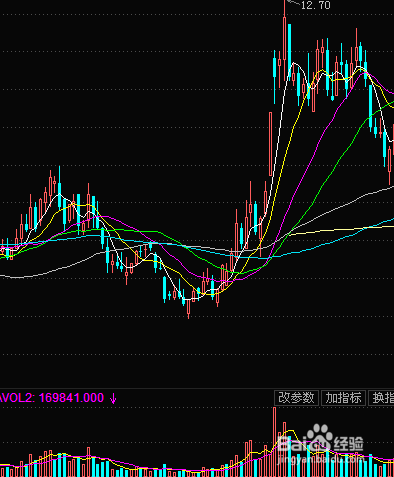The width and height of the screenshot is (394, 477).
Task: Click the 改参数 button
Action: (x=296, y=398)
